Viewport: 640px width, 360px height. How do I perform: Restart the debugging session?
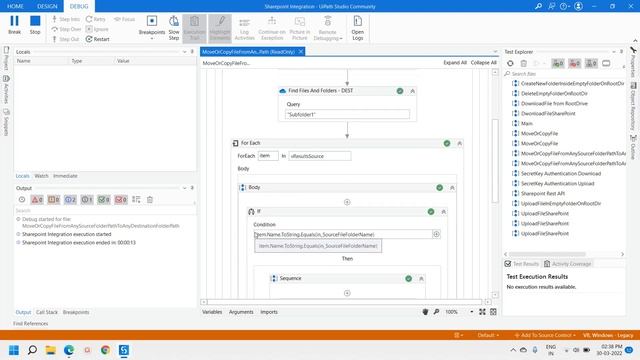(98, 39)
